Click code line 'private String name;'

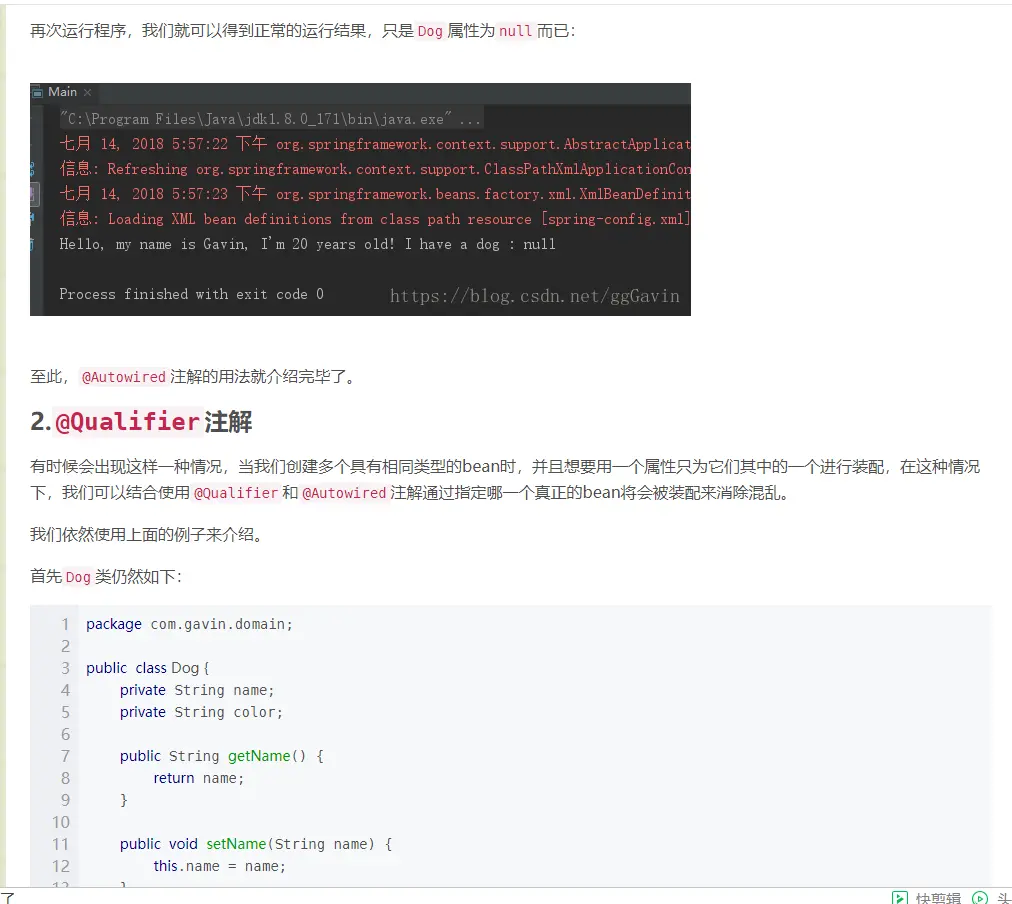pyautogui.click(x=197, y=690)
